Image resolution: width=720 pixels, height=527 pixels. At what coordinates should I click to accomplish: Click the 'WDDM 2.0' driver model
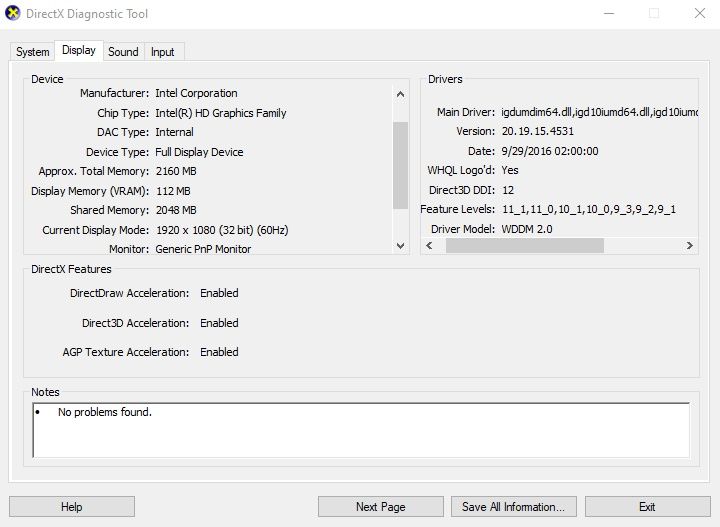527,229
